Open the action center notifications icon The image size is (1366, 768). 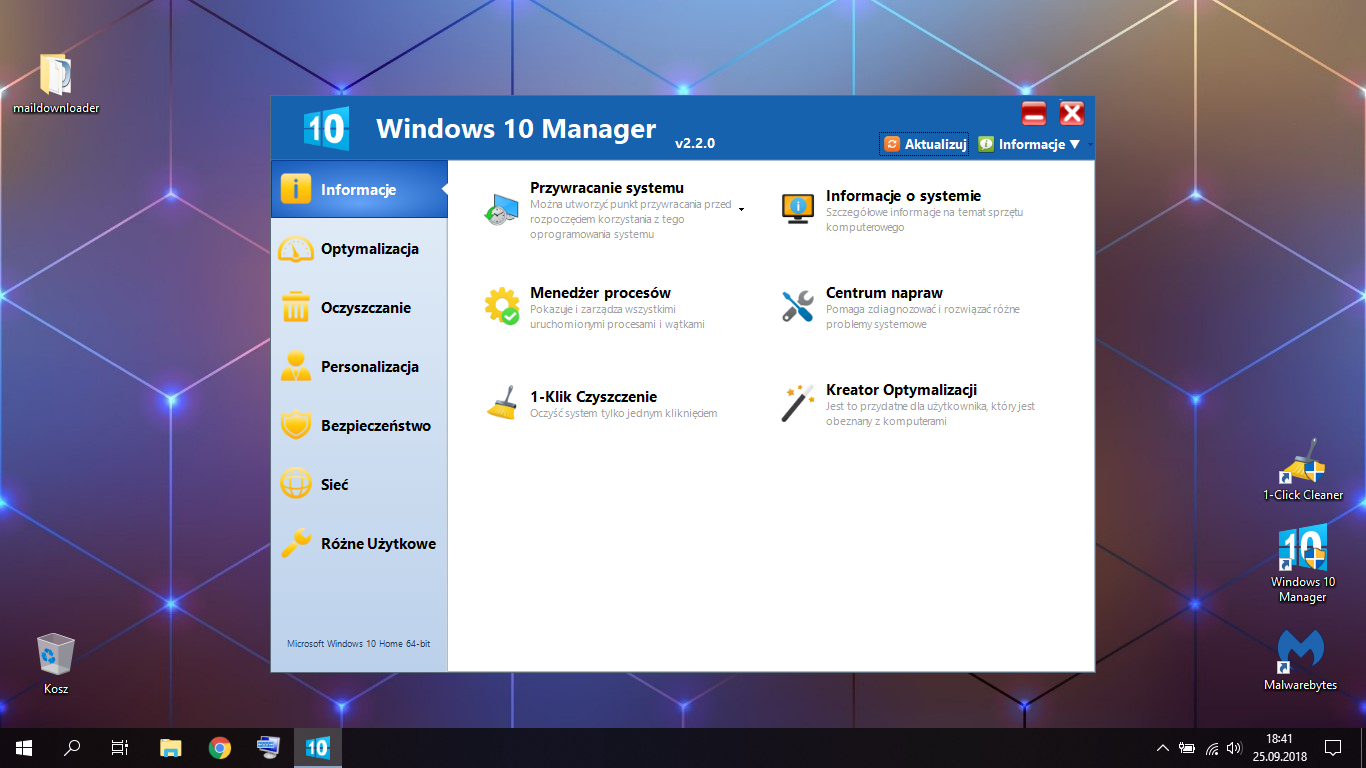point(1333,747)
